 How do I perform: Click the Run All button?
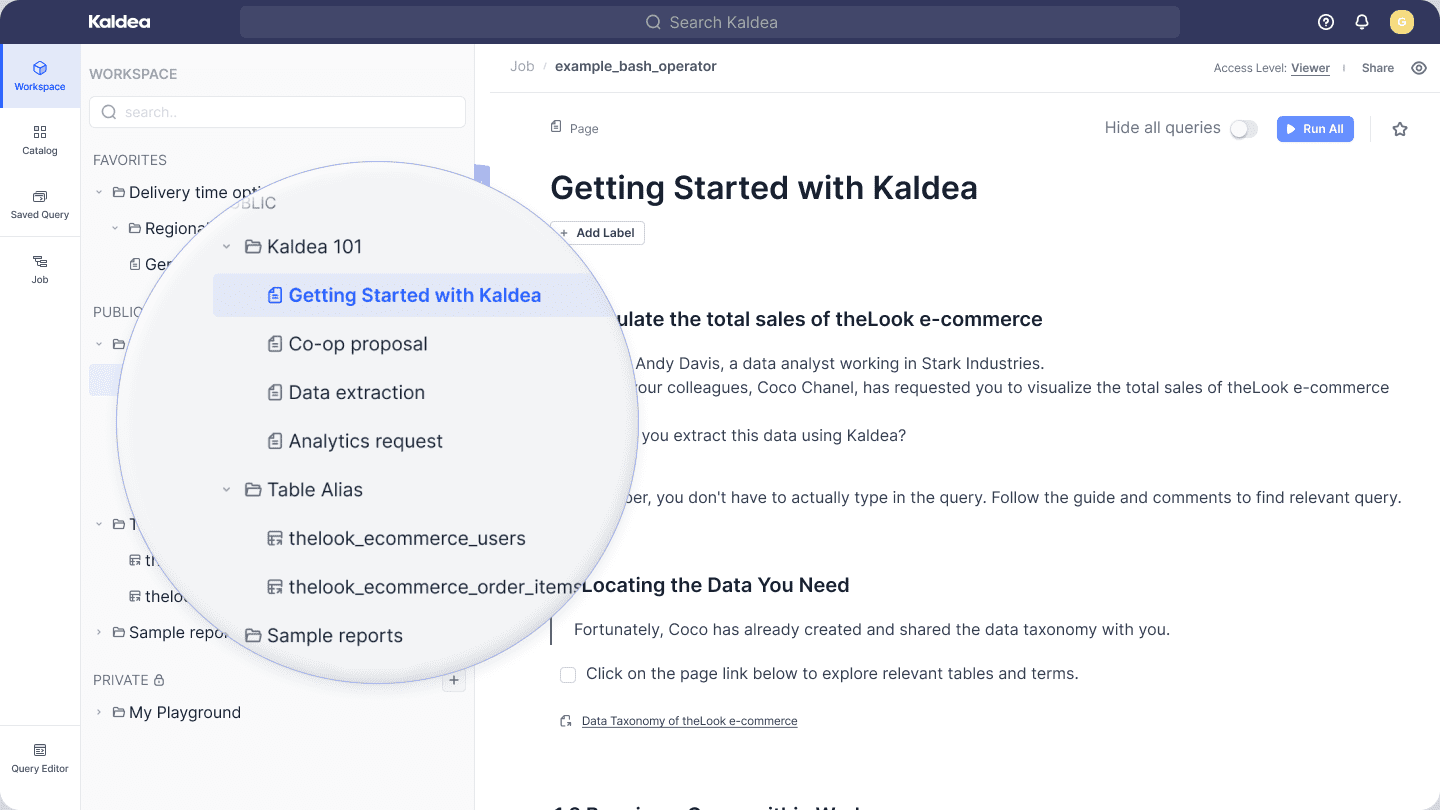pyautogui.click(x=1315, y=129)
